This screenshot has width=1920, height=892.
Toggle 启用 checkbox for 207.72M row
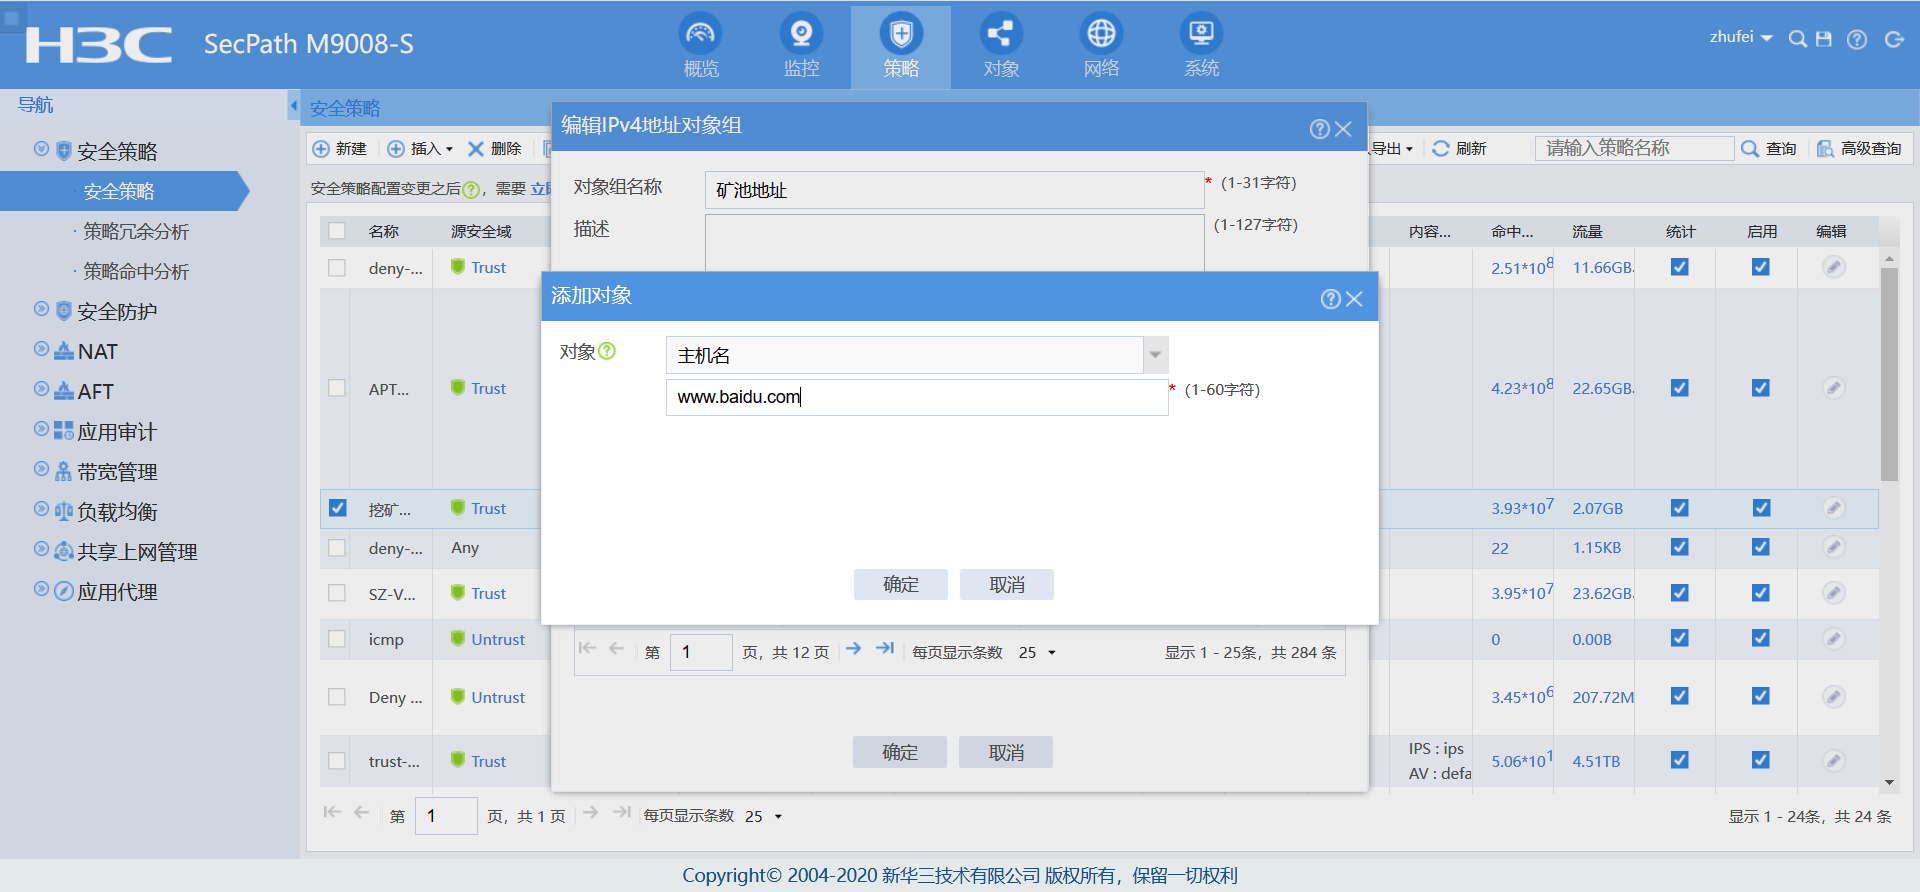[x=1761, y=696]
